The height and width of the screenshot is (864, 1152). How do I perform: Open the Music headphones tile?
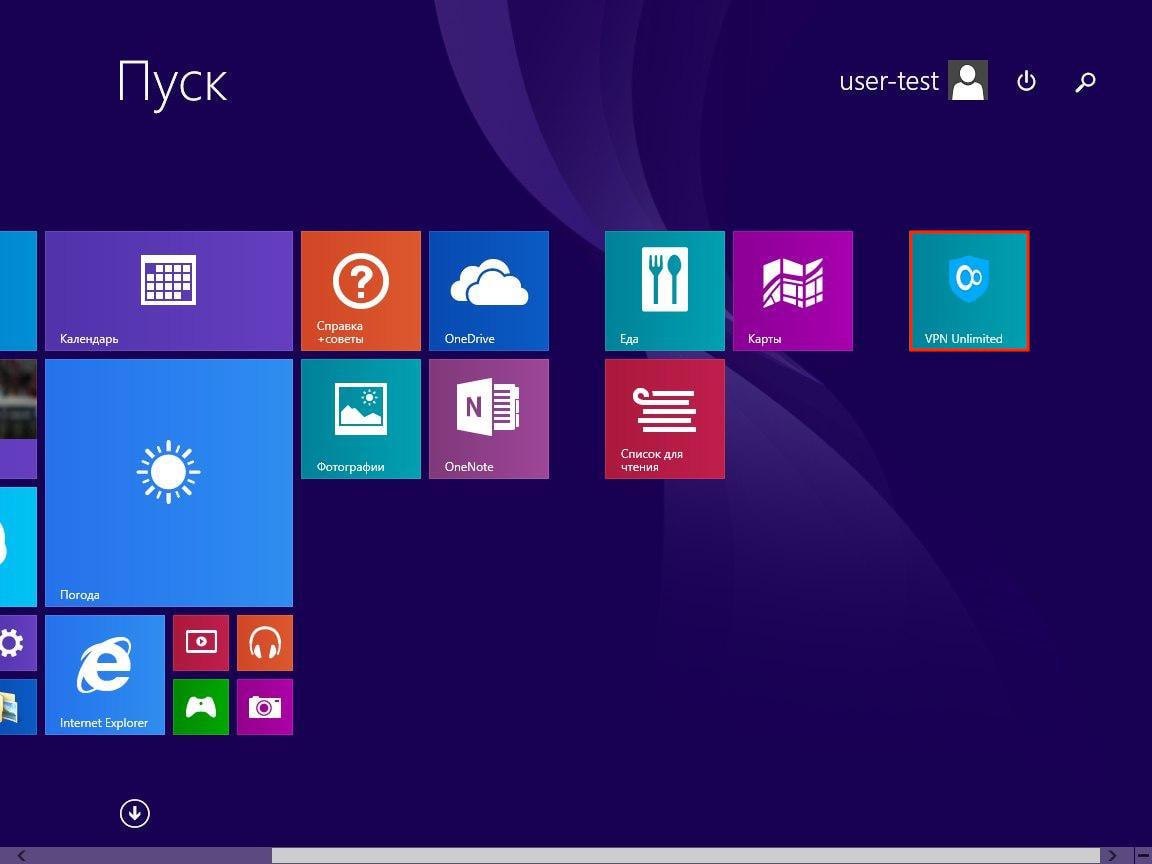[x=264, y=643]
